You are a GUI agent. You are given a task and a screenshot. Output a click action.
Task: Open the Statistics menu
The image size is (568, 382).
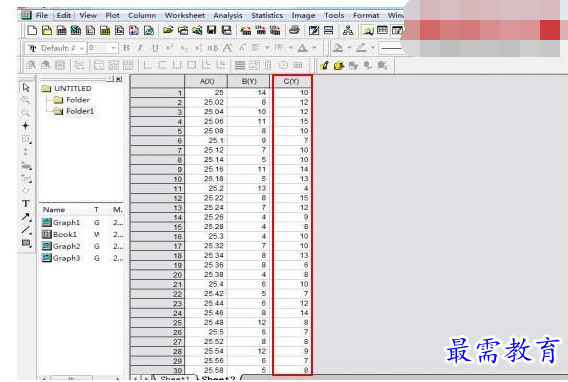click(x=267, y=15)
